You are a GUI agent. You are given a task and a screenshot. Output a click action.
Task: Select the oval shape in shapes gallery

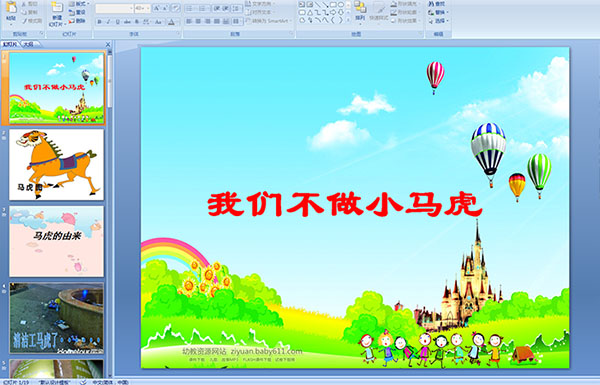coord(341,5)
